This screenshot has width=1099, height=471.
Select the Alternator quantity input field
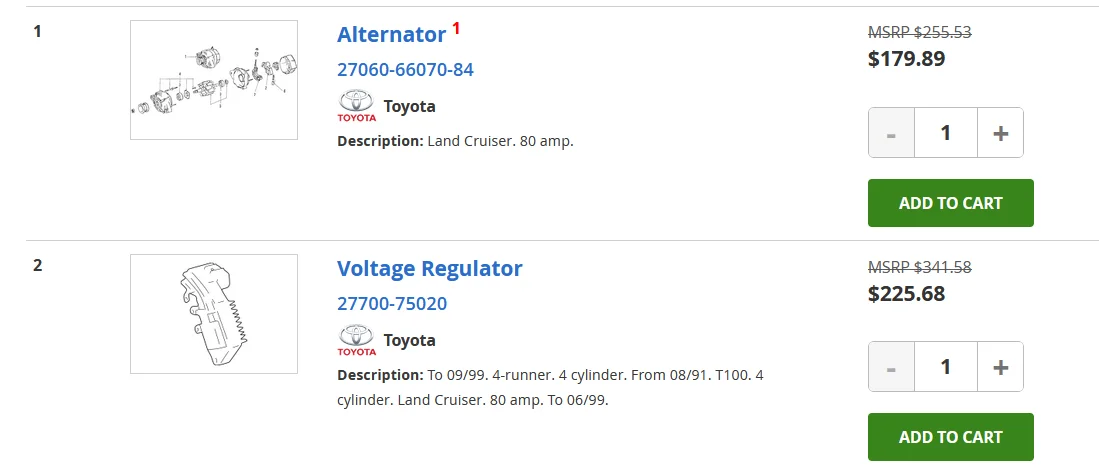tap(945, 133)
